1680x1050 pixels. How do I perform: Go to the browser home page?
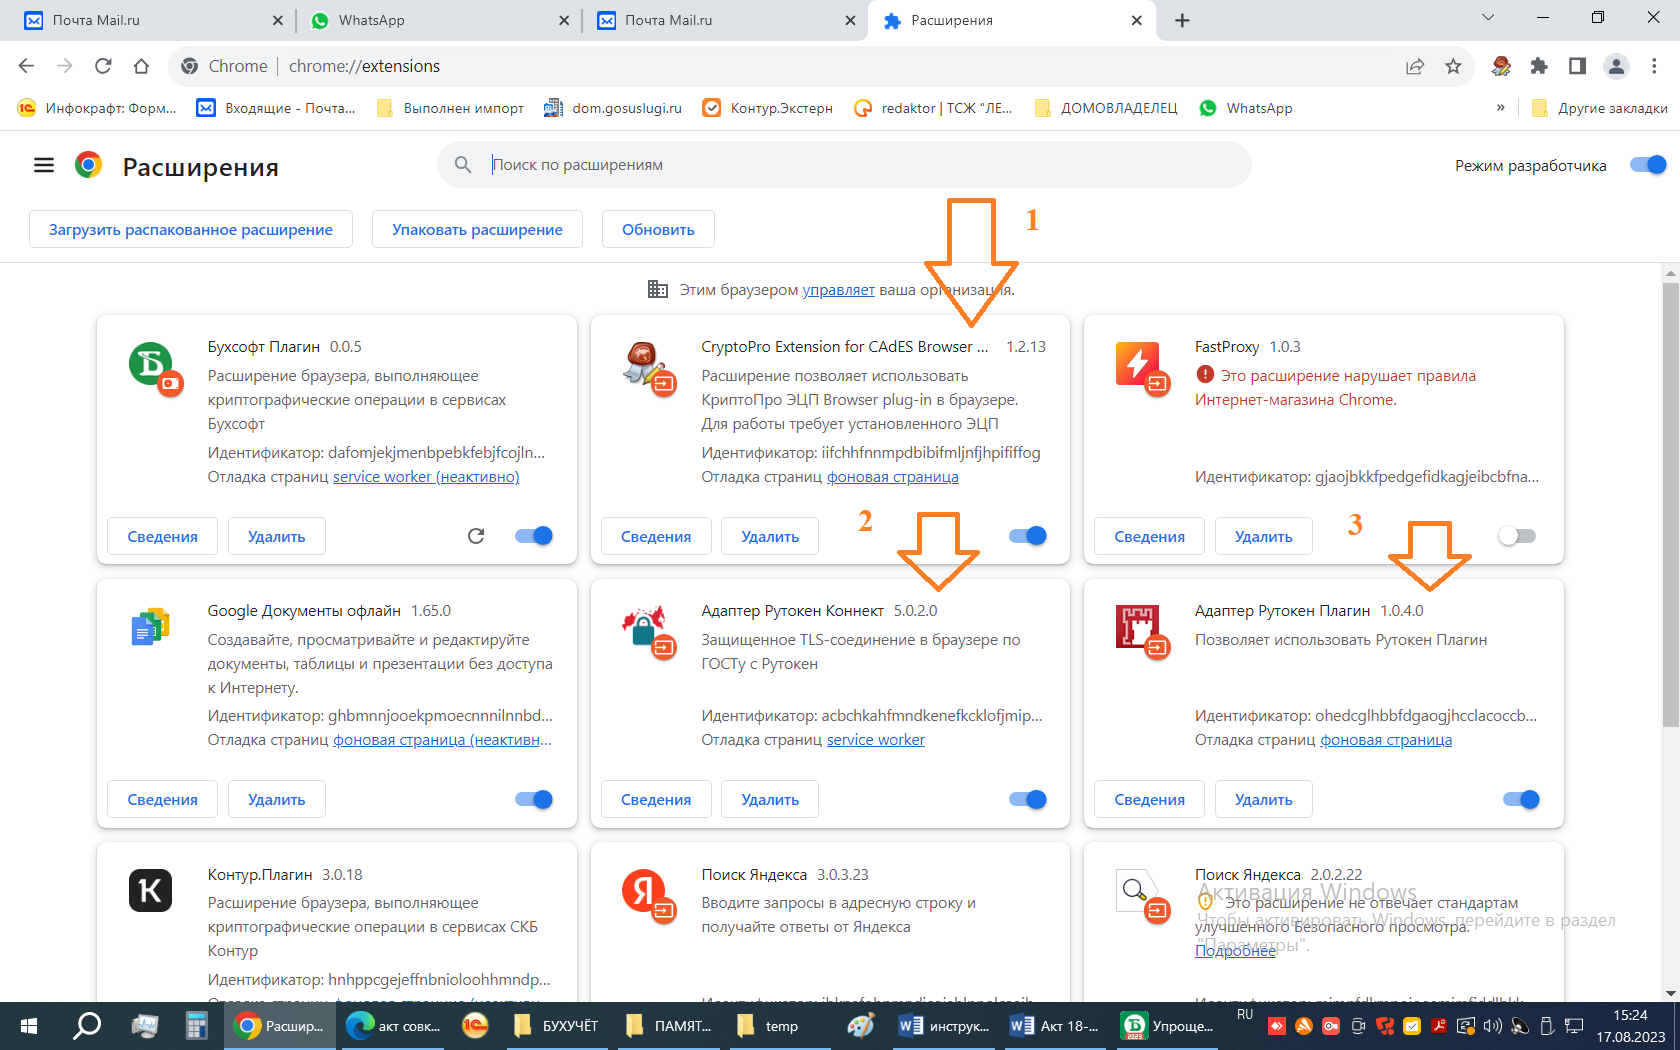point(141,66)
